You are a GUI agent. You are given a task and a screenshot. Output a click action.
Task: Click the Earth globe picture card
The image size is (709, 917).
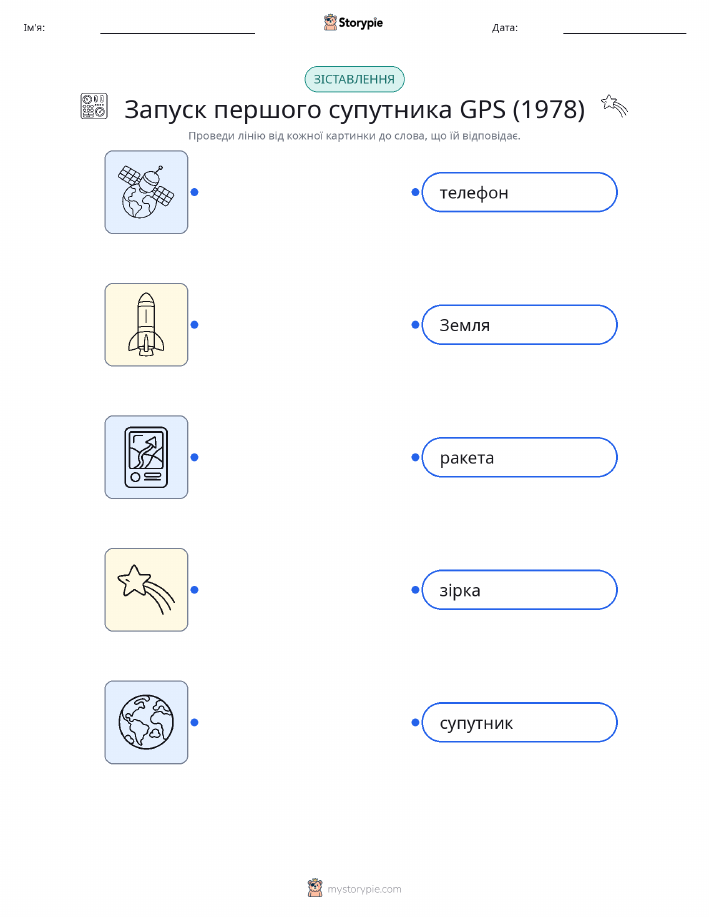click(146, 722)
